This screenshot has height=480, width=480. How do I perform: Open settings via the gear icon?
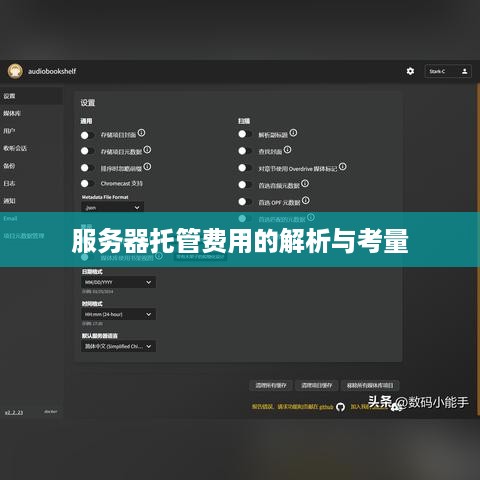pyautogui.click(x=410, y=71)
